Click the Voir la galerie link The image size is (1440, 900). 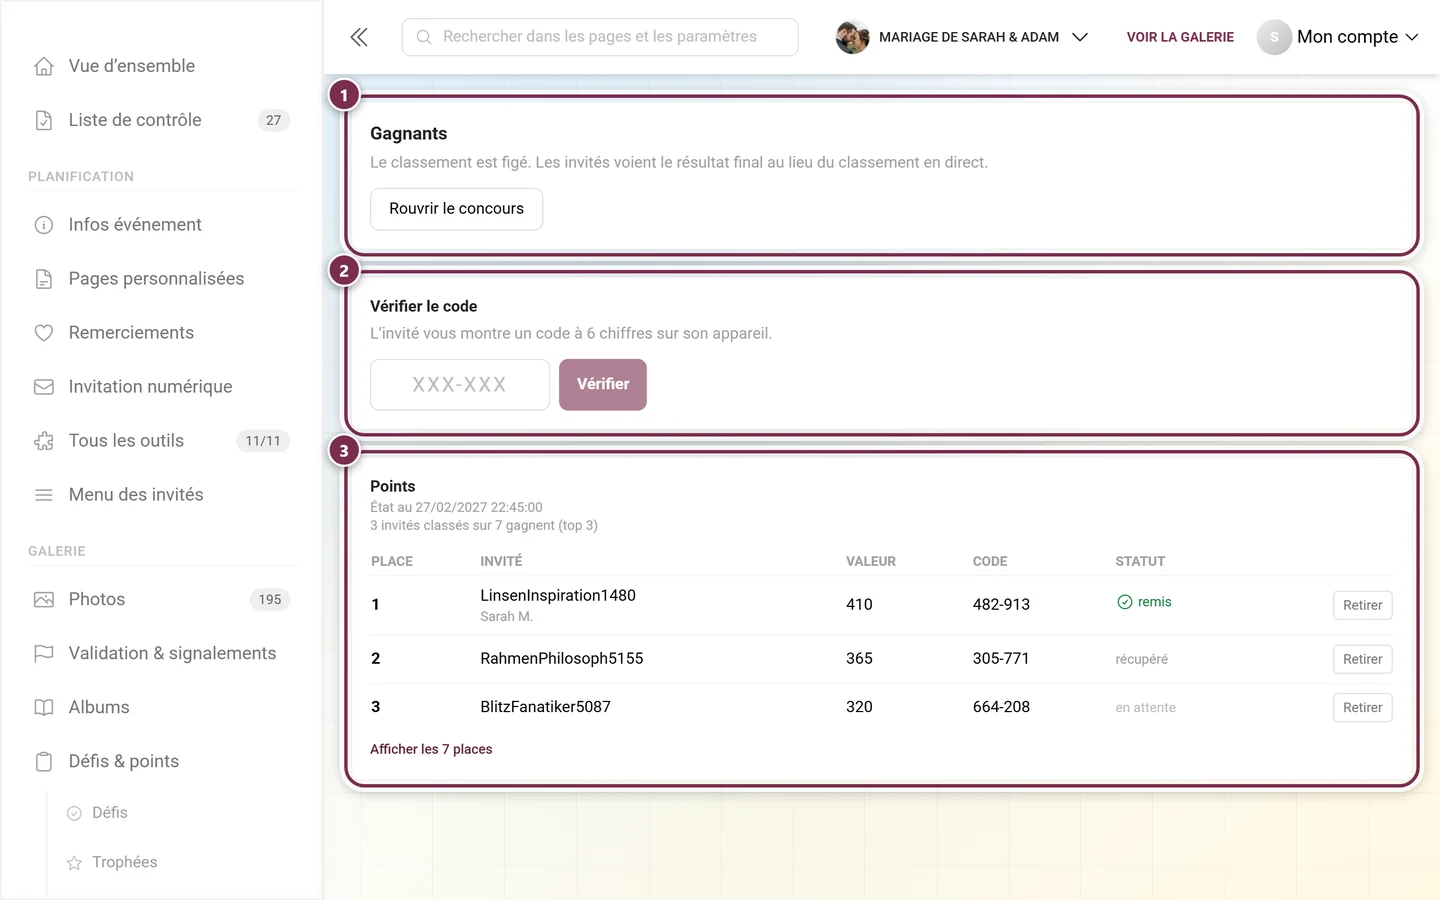(x=1180, y=37)
